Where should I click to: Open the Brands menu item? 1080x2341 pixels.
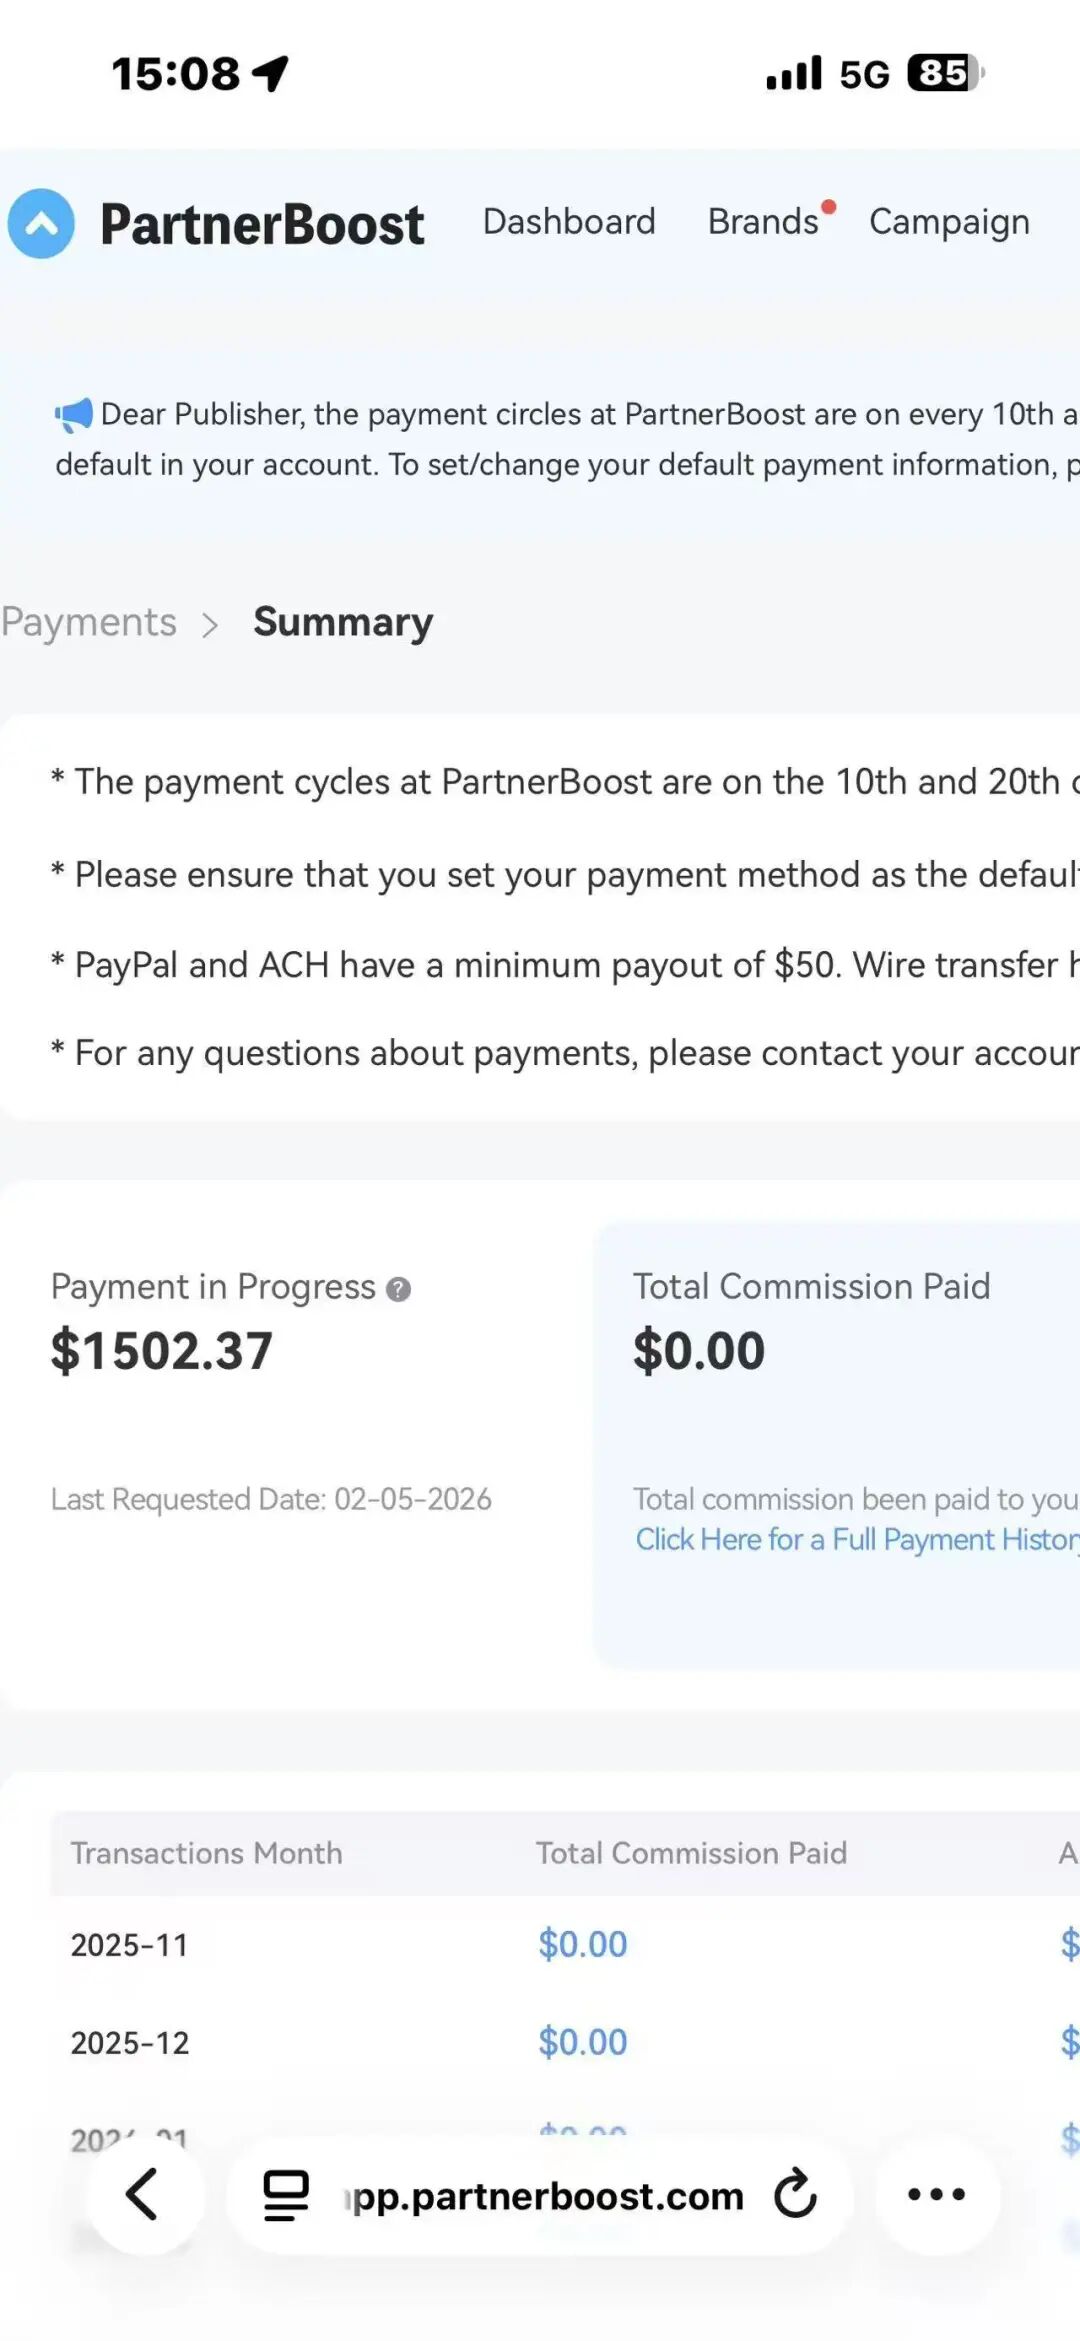point(763,221)
